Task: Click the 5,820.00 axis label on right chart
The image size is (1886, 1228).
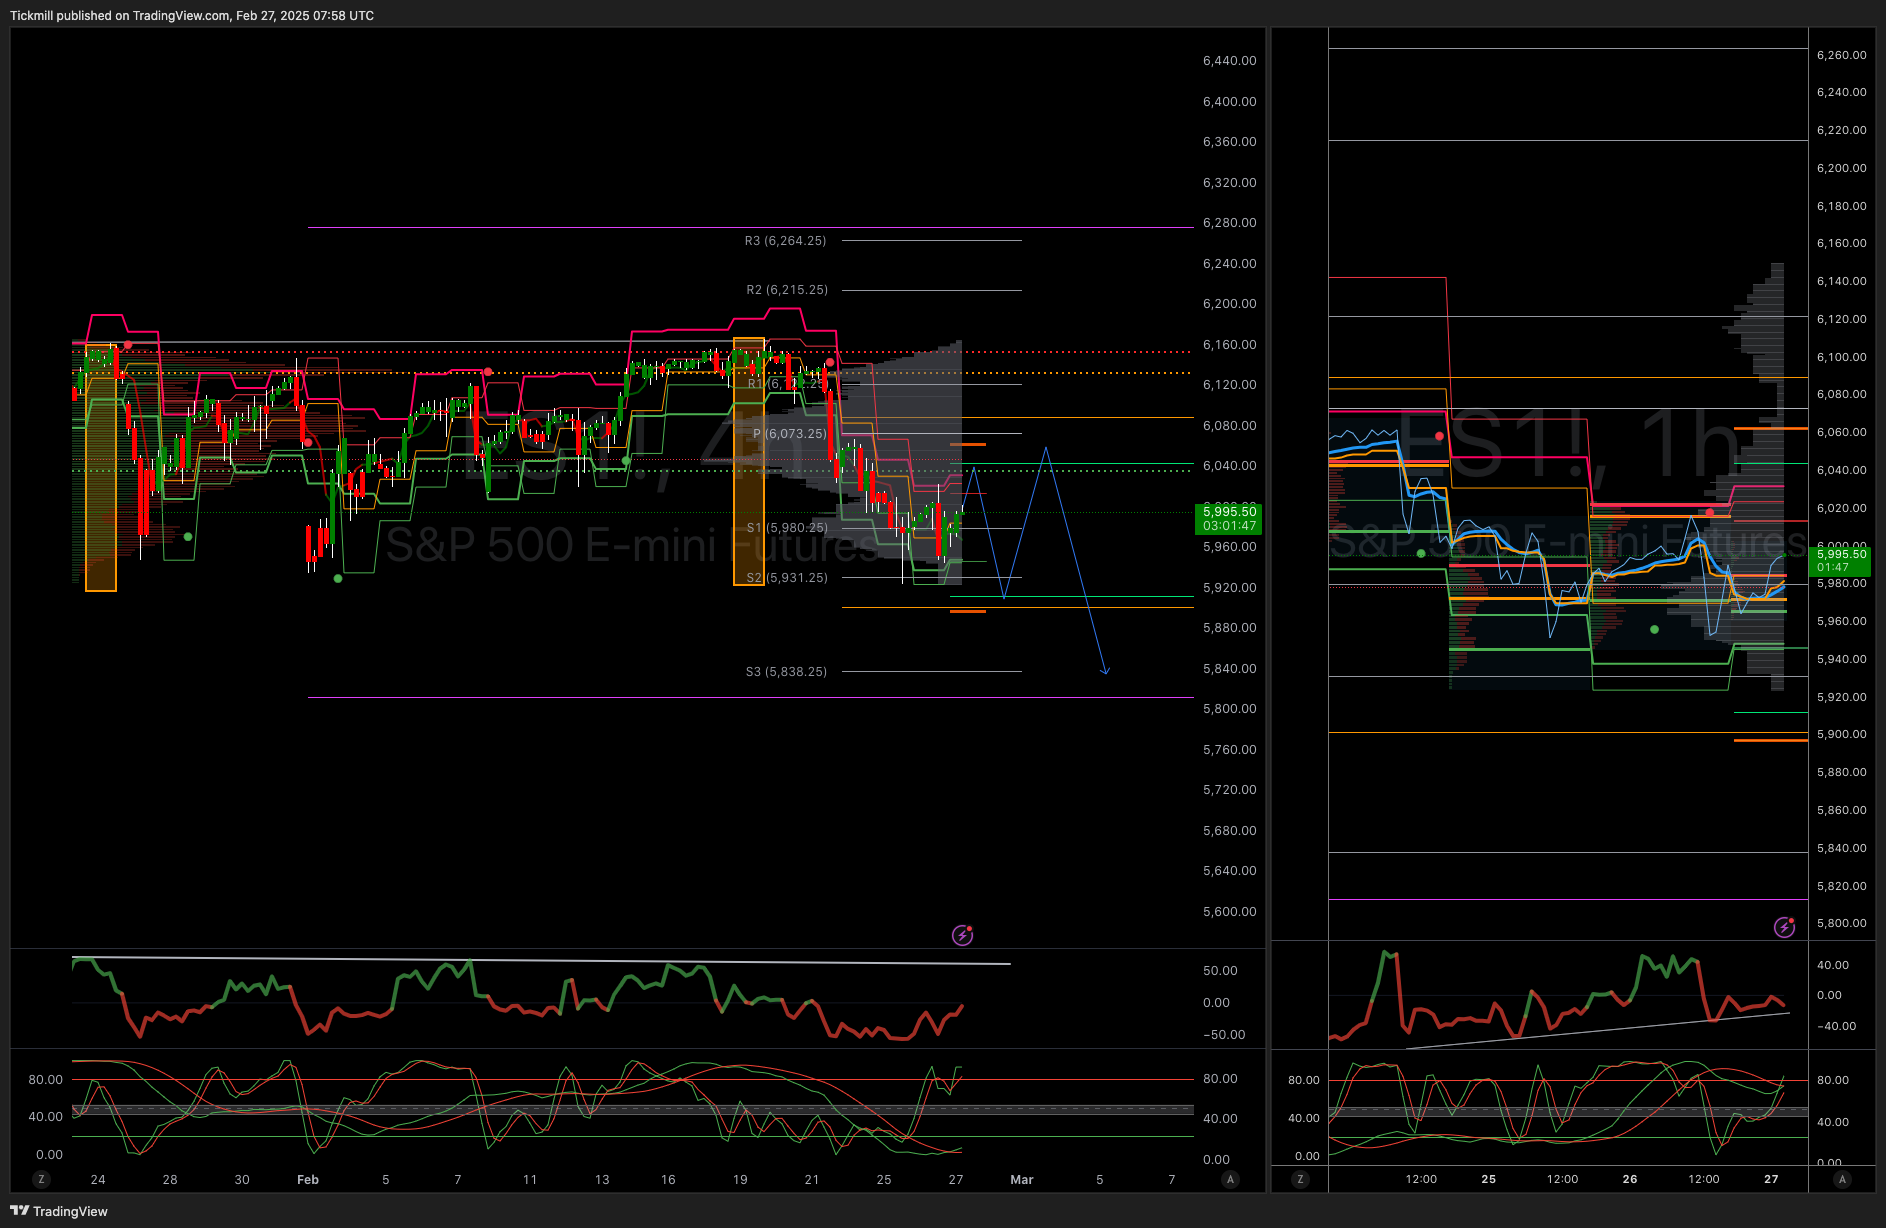Action: (x=1841, y=886)
